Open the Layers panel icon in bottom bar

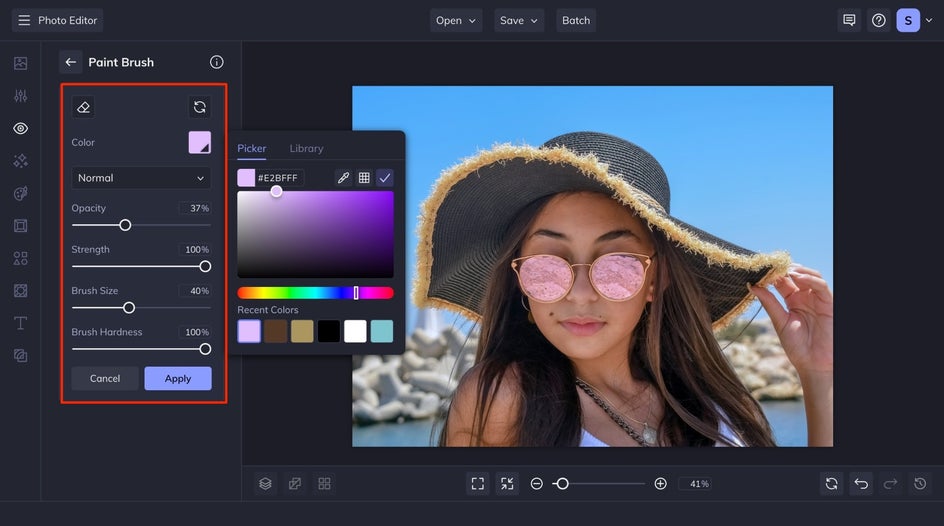coord(266,484)
